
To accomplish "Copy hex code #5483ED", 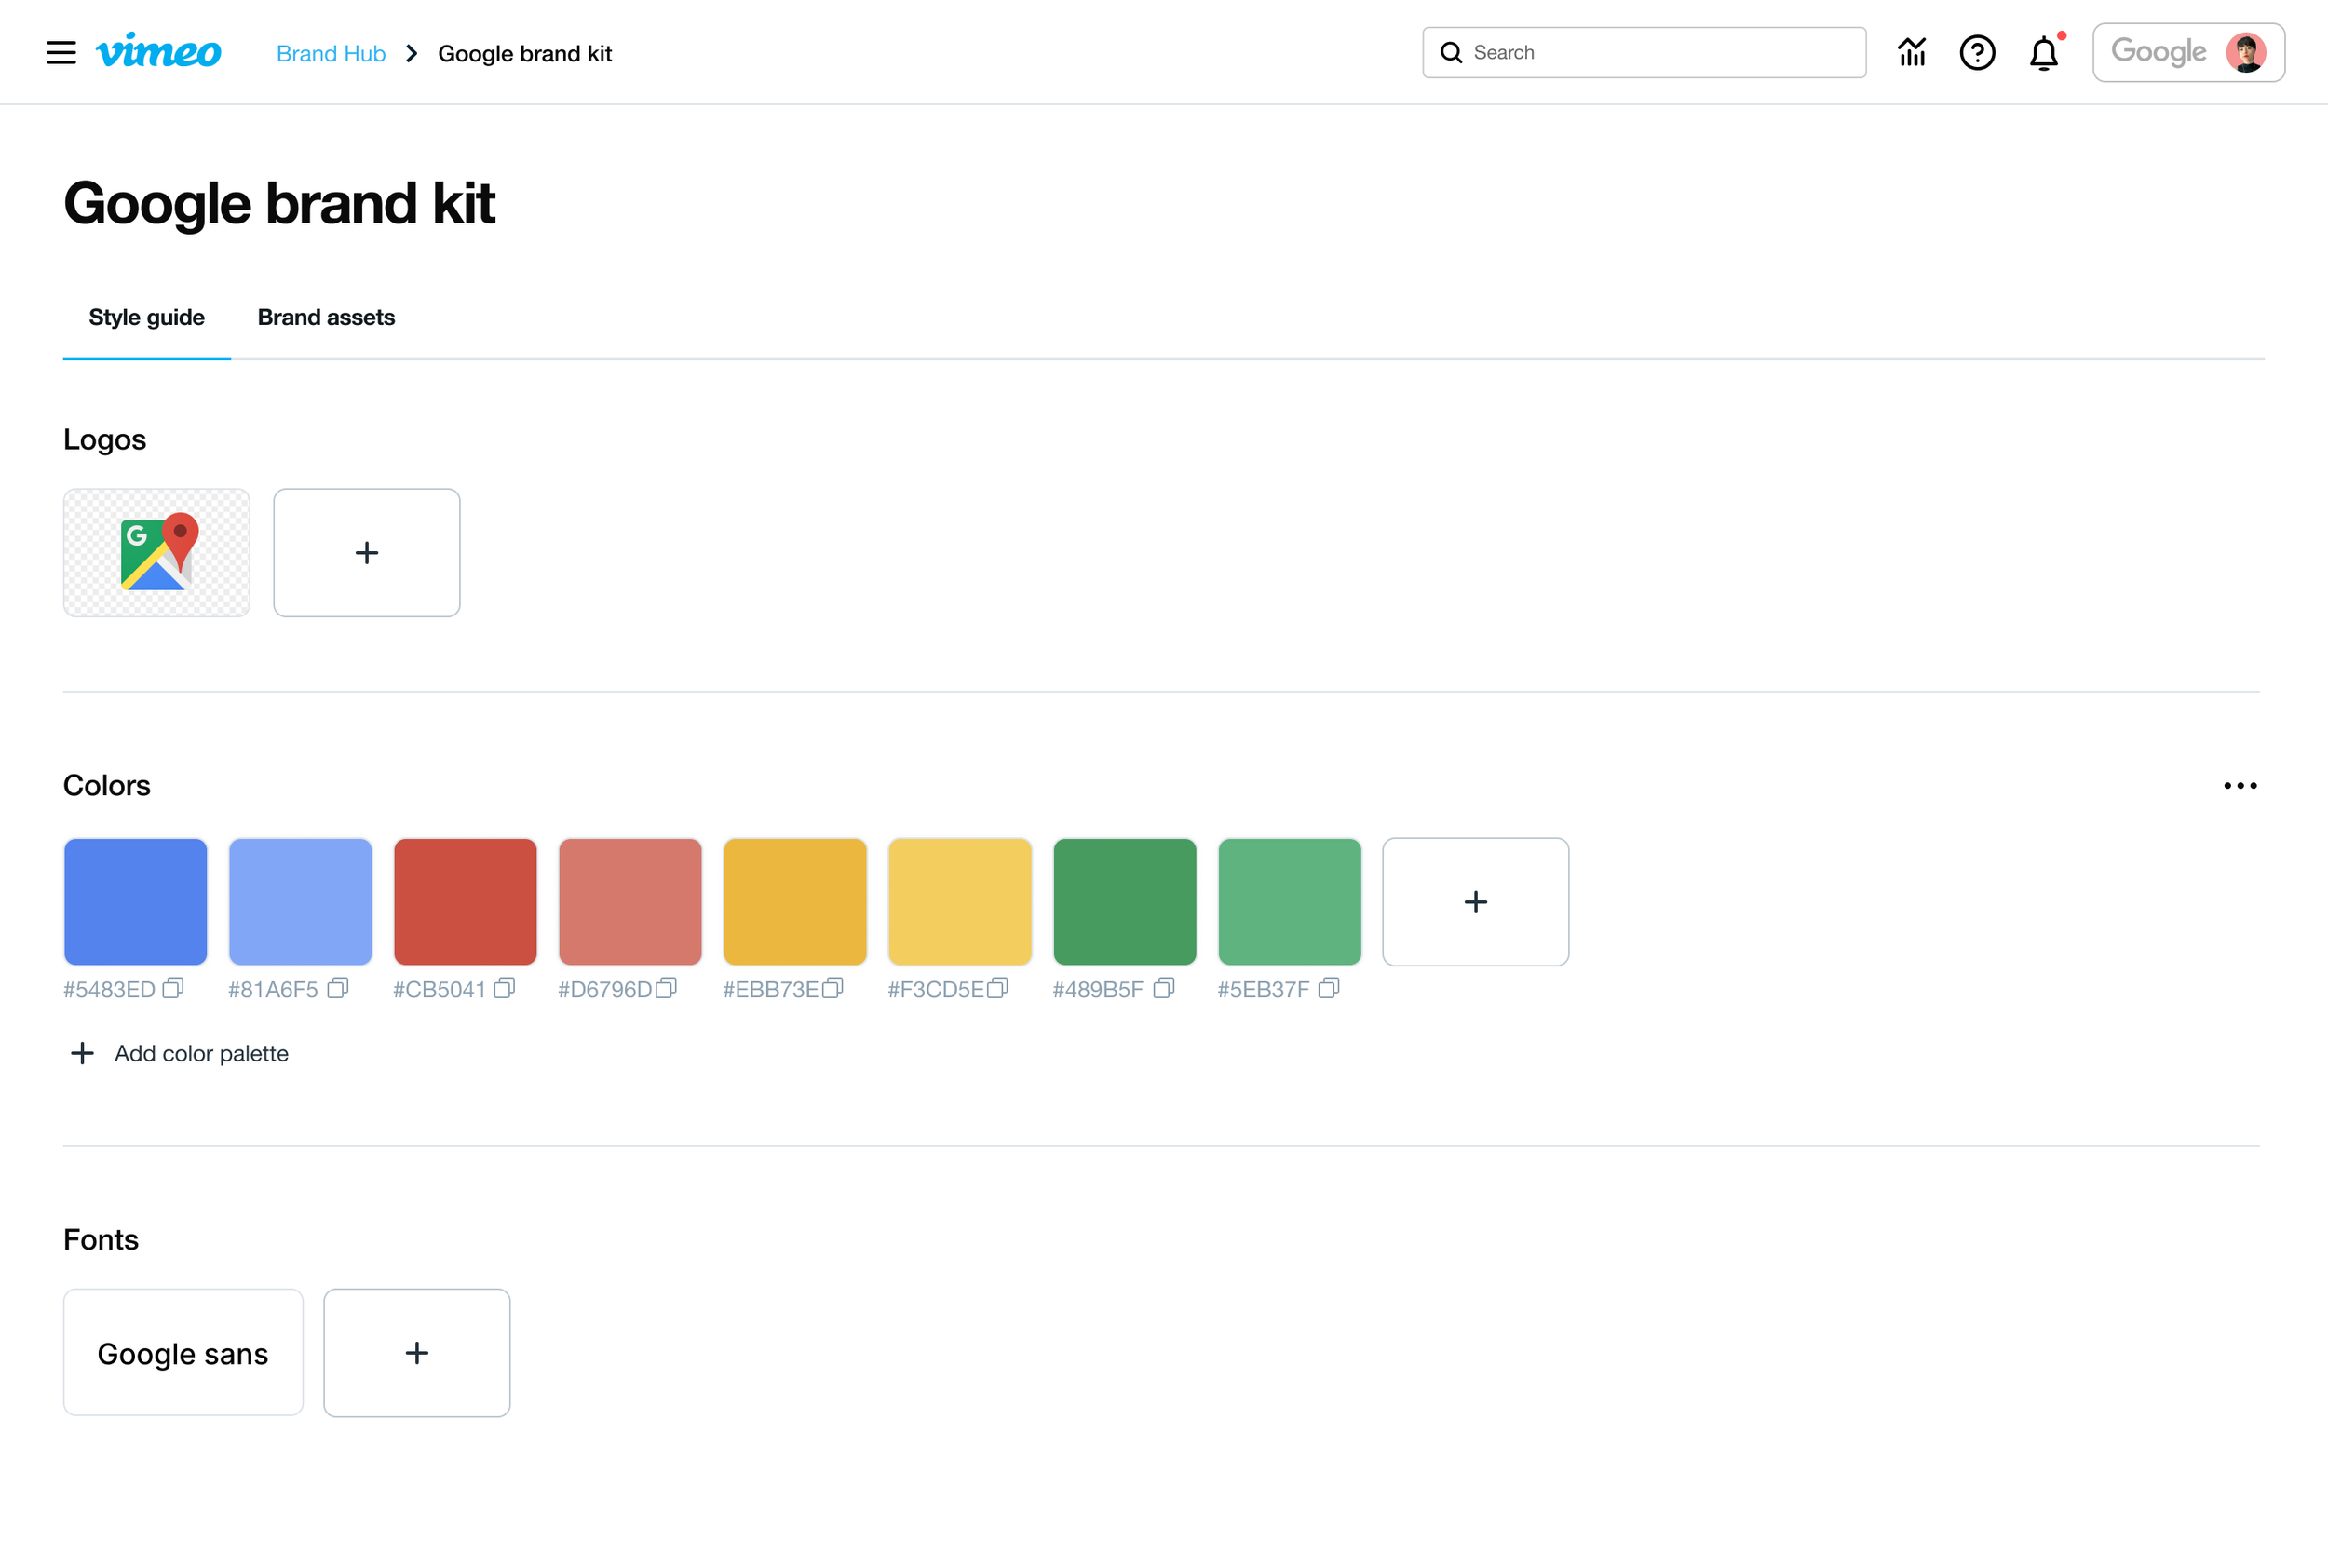I will coord(173,988).
